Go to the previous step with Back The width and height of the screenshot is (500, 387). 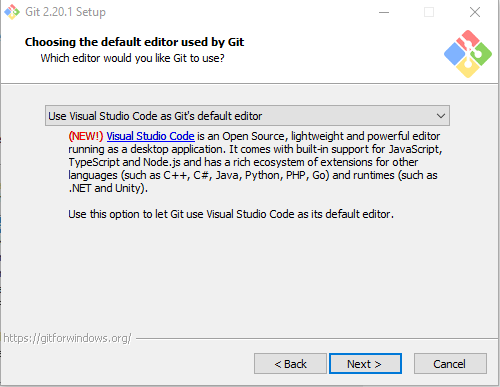[290, 364]
